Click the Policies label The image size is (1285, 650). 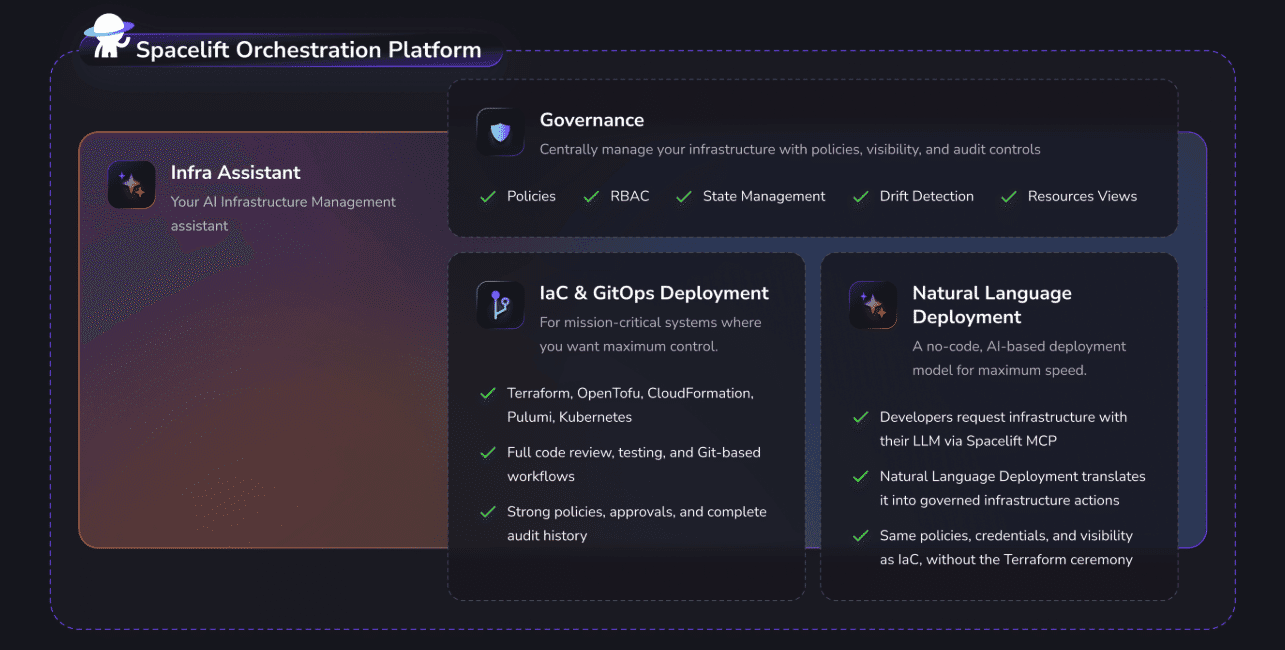point(531,196)
